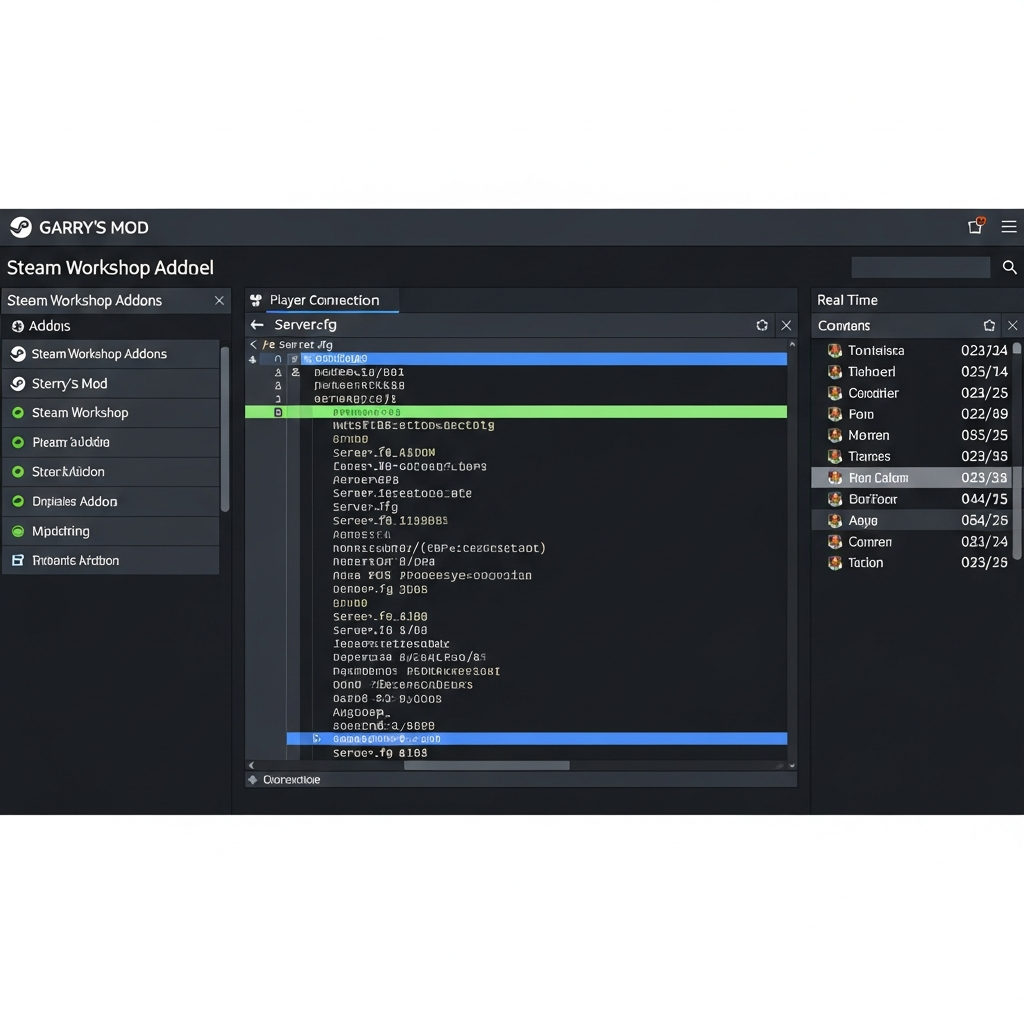The image size is (1024, 1024).
Task: Click avatar icon of Borfoor
Action: (835, 499)
